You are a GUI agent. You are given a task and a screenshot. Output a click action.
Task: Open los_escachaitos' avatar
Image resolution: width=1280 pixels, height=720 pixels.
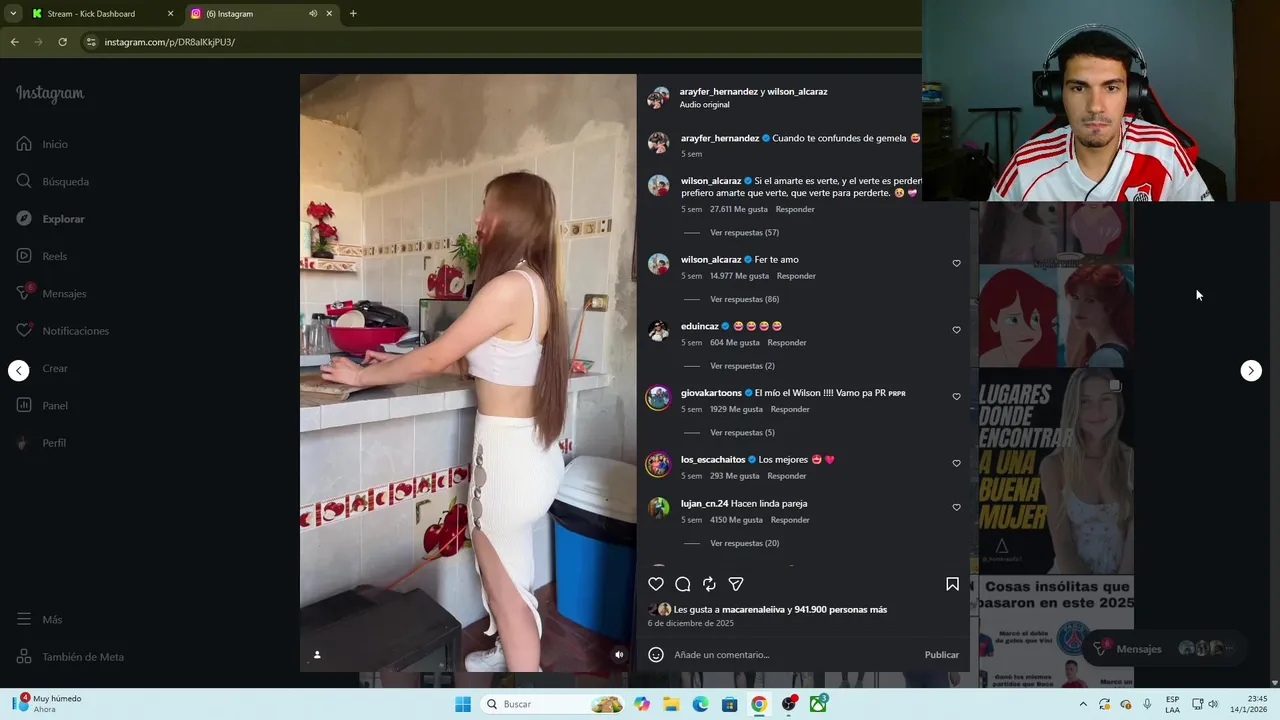tap(658, 464)
